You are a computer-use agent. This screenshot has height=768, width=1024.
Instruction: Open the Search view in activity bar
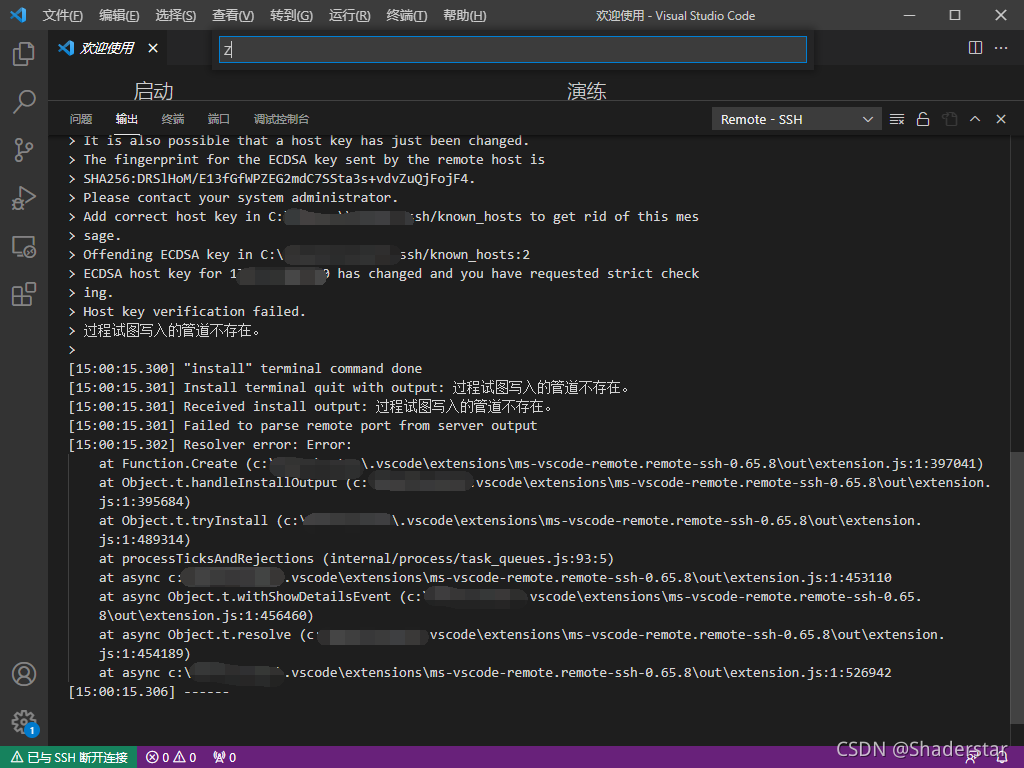(x=24, y=102)
